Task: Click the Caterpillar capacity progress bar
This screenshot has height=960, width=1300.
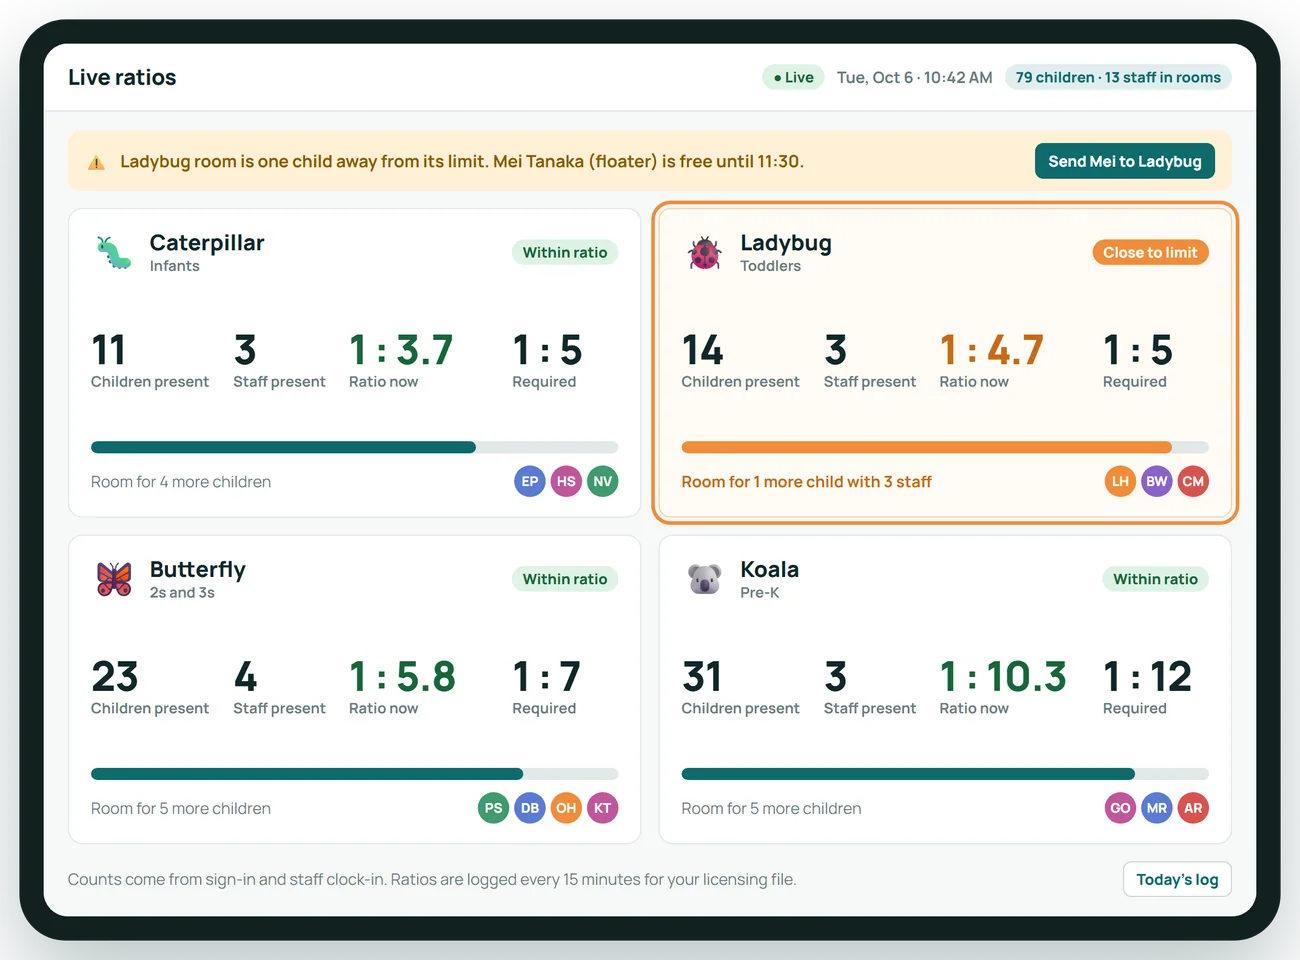Action: tap(354, 447)
